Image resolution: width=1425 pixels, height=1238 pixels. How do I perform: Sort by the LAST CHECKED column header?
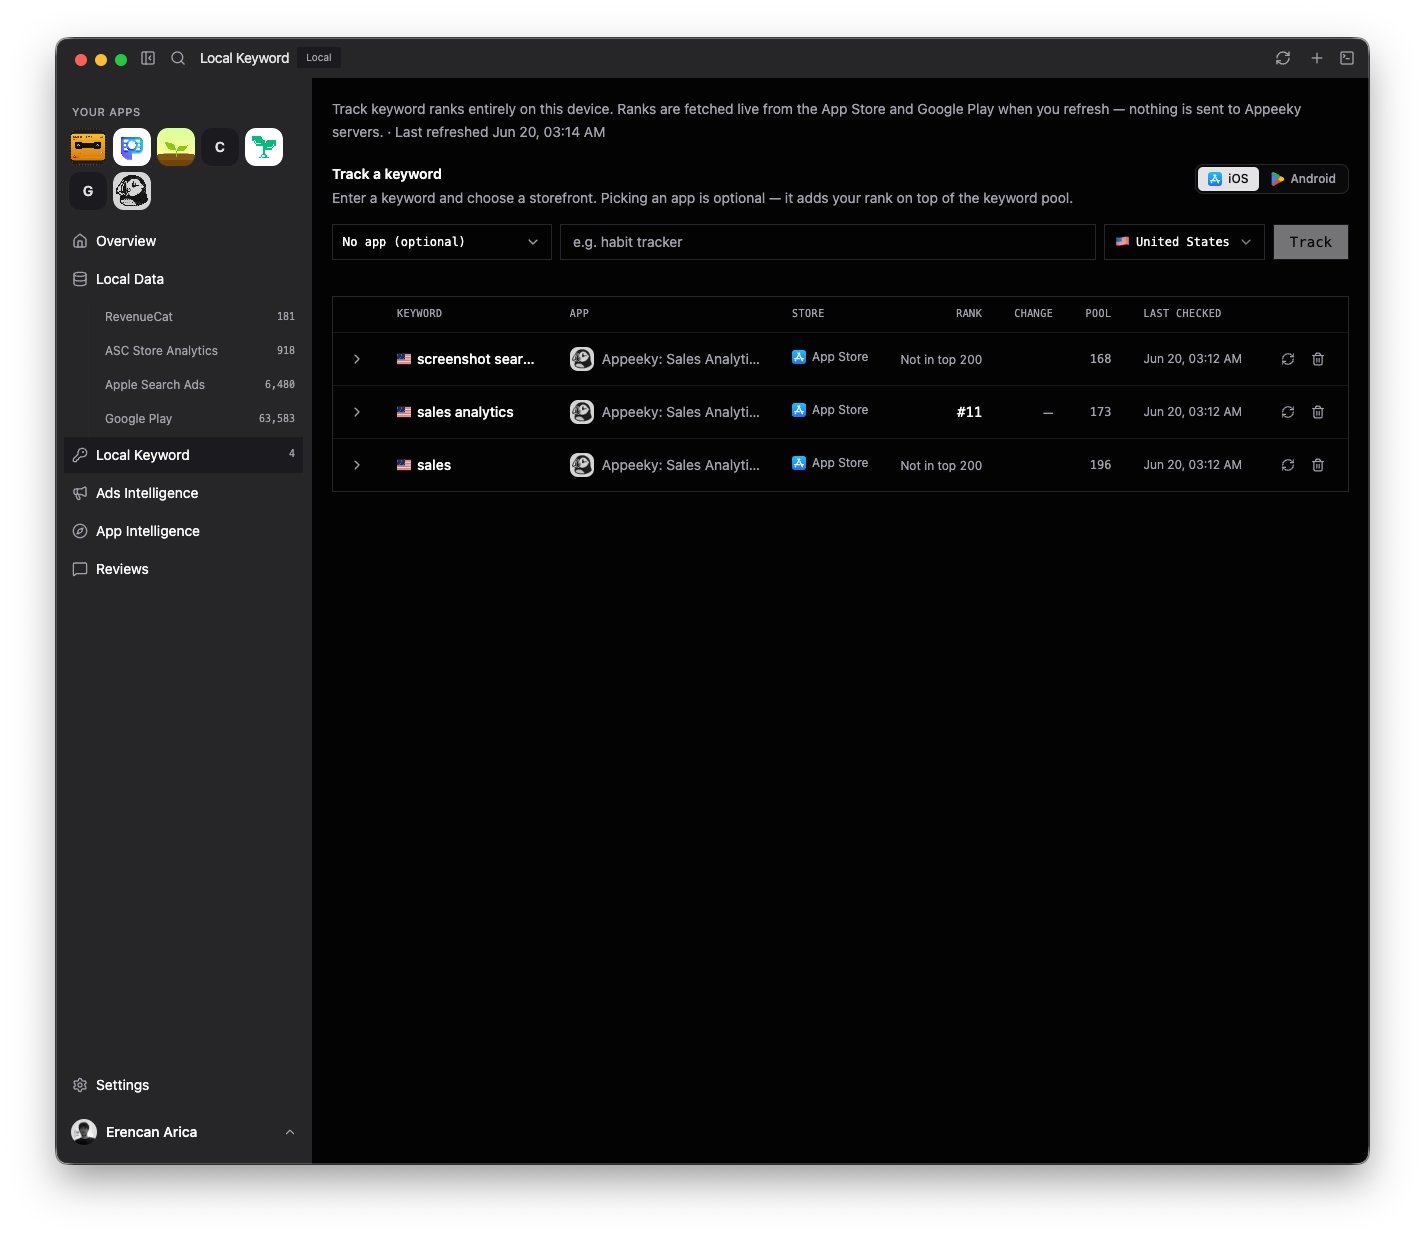pyautogui.click(x=1182, y=314)
